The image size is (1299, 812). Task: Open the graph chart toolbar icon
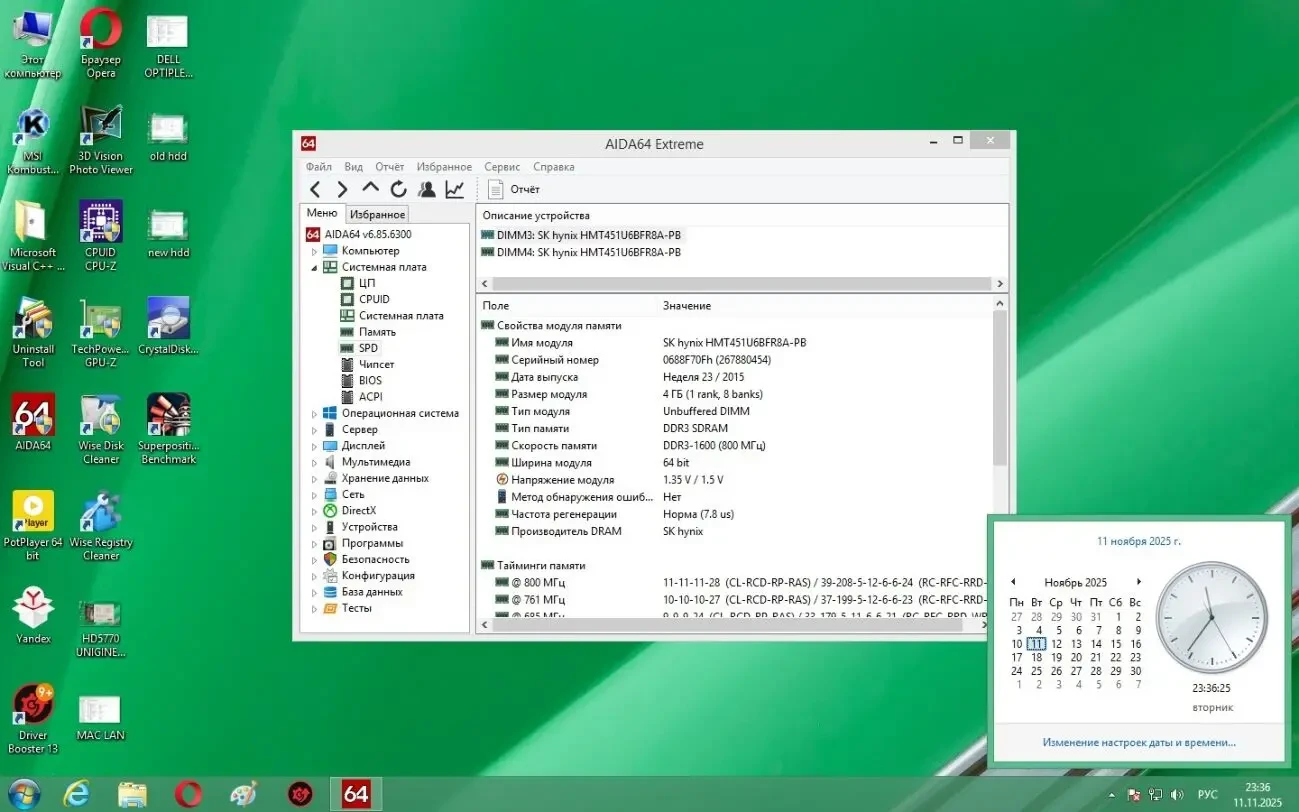455,189
